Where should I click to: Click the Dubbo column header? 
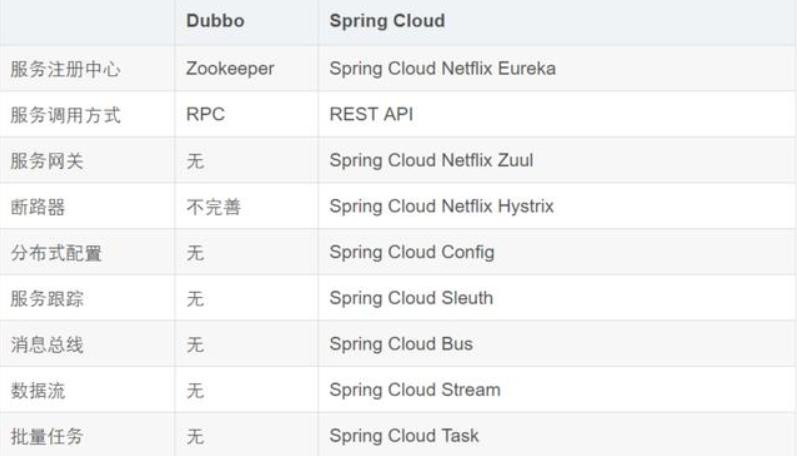coord(214,22)
